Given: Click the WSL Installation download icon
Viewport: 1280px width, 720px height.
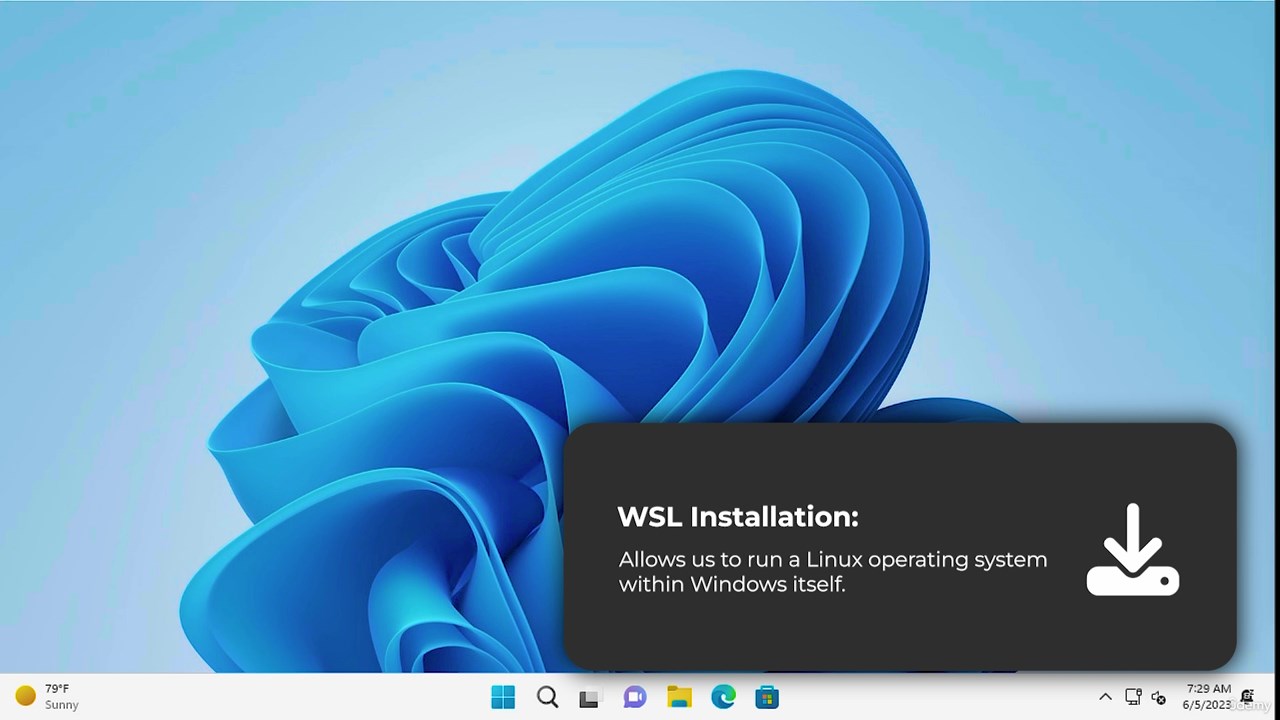Looking at the screenshot, I should pyautogui.click(x=1133, y=549).
